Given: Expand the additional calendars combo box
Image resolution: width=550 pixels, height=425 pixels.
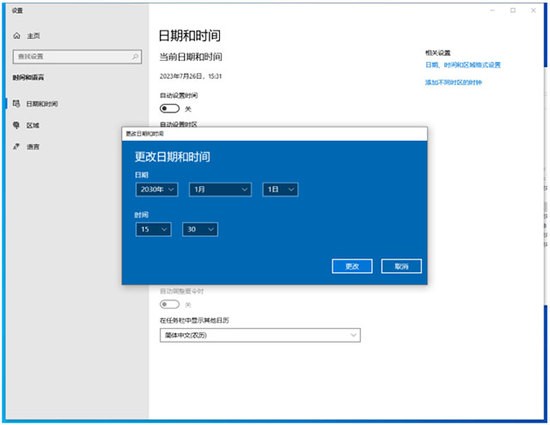Looking at the screenshot, I should (x=260, y=335).
